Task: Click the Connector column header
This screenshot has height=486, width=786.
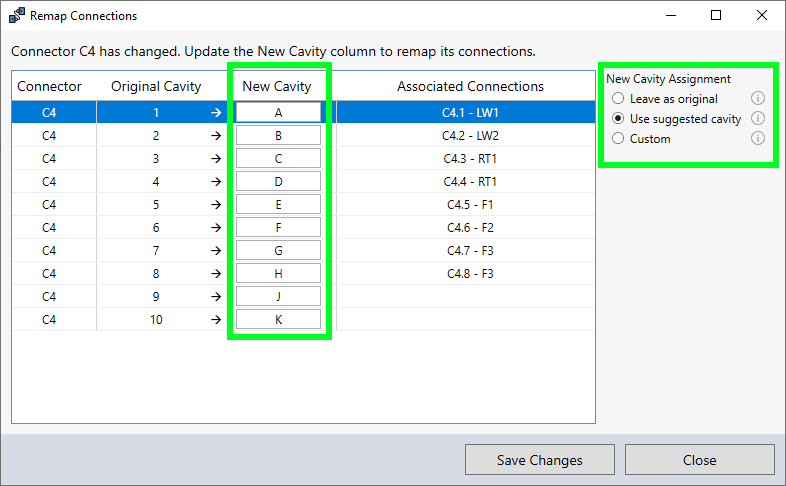Action: [49, 86]
